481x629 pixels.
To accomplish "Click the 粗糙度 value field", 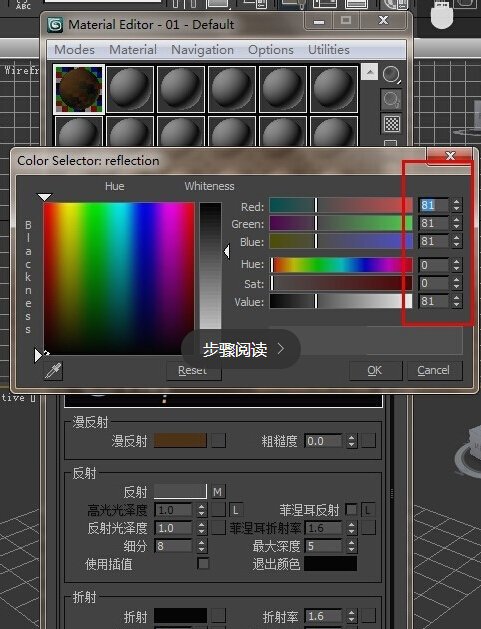I will (x=324, y=441).
